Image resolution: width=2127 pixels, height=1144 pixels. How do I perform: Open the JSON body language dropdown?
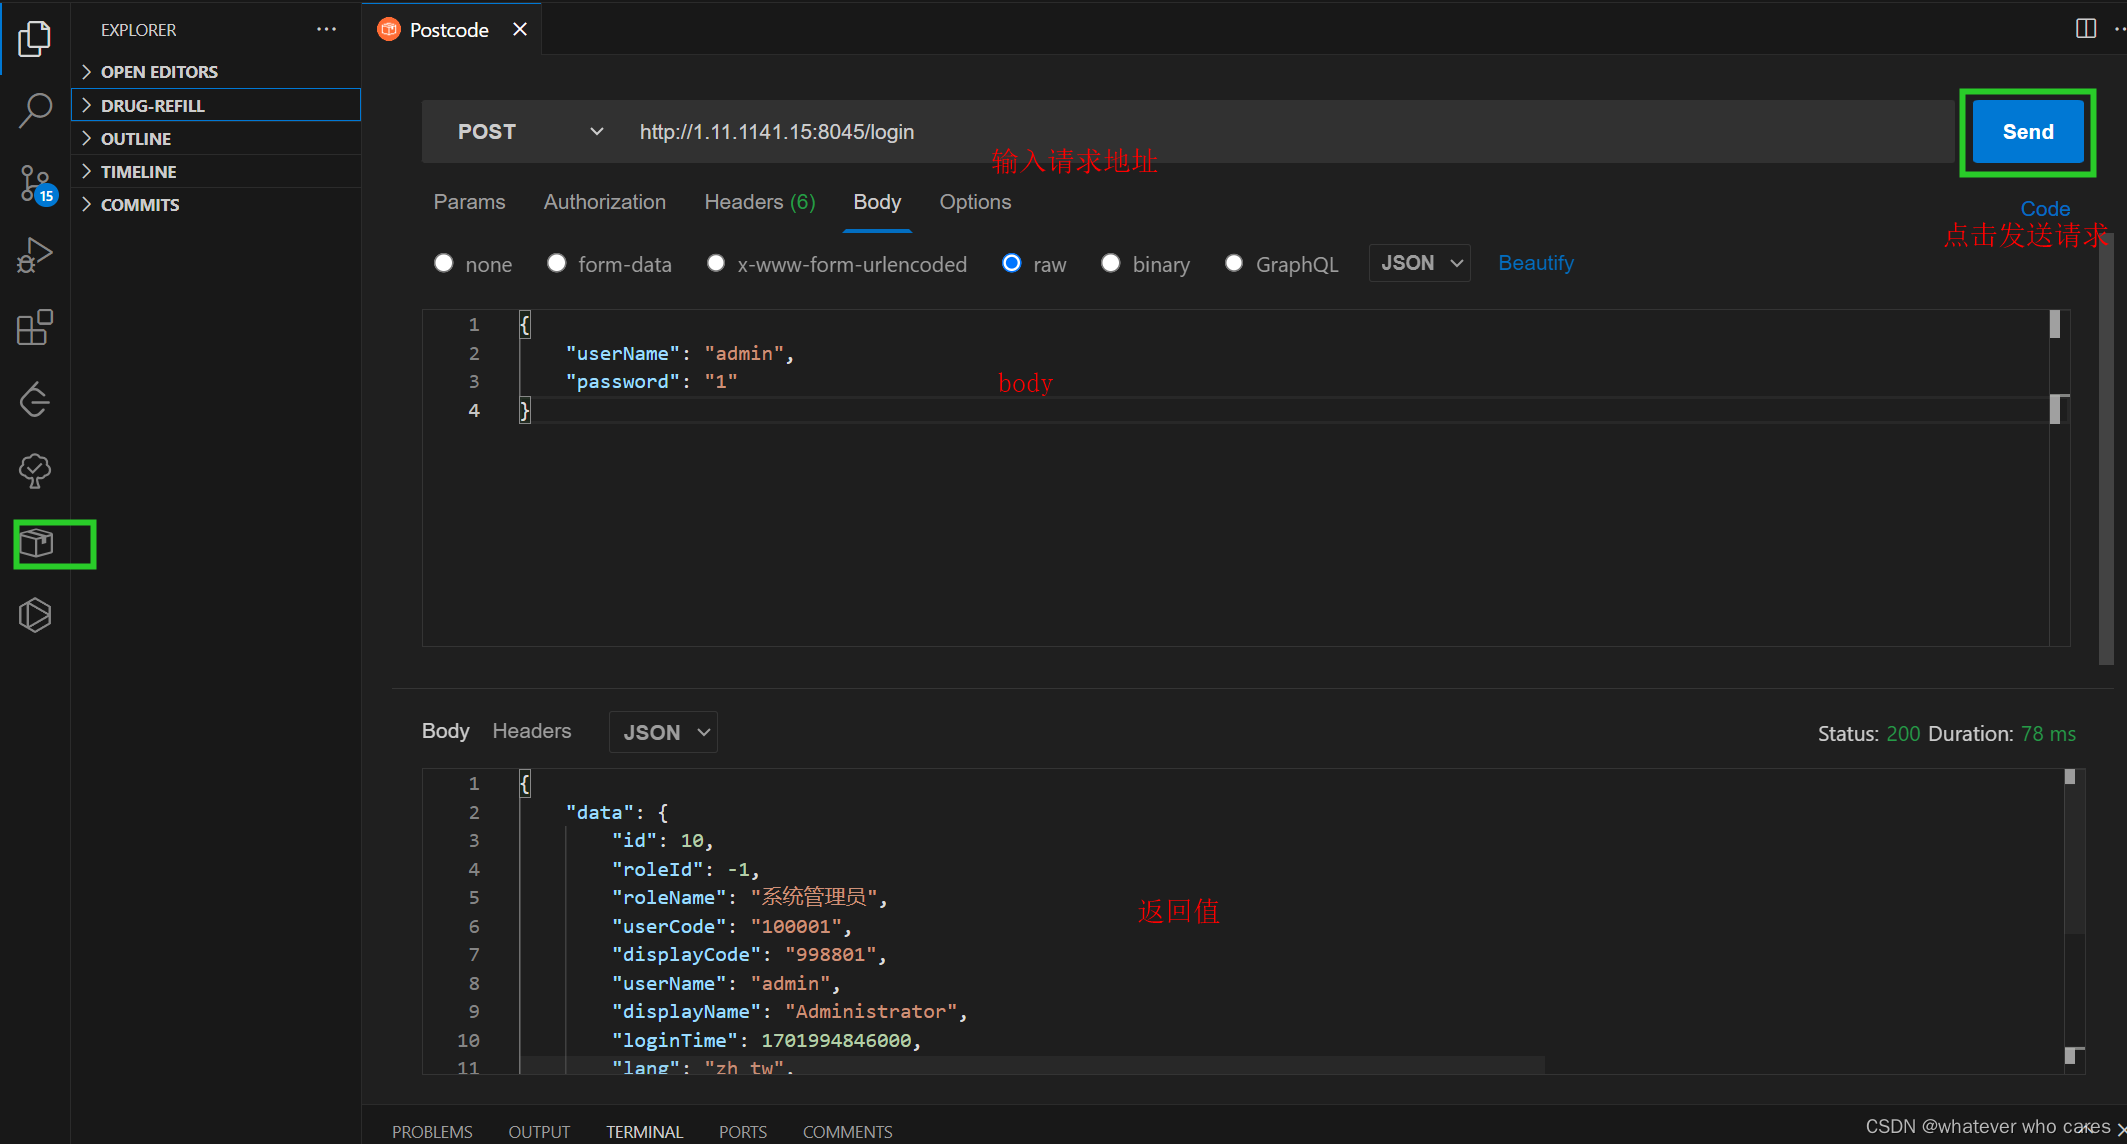point(1419,262)
